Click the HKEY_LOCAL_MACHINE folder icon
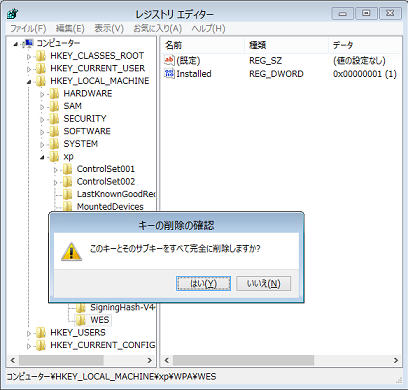The width and height of the screenshot is (408, 390). click(41, 81)
